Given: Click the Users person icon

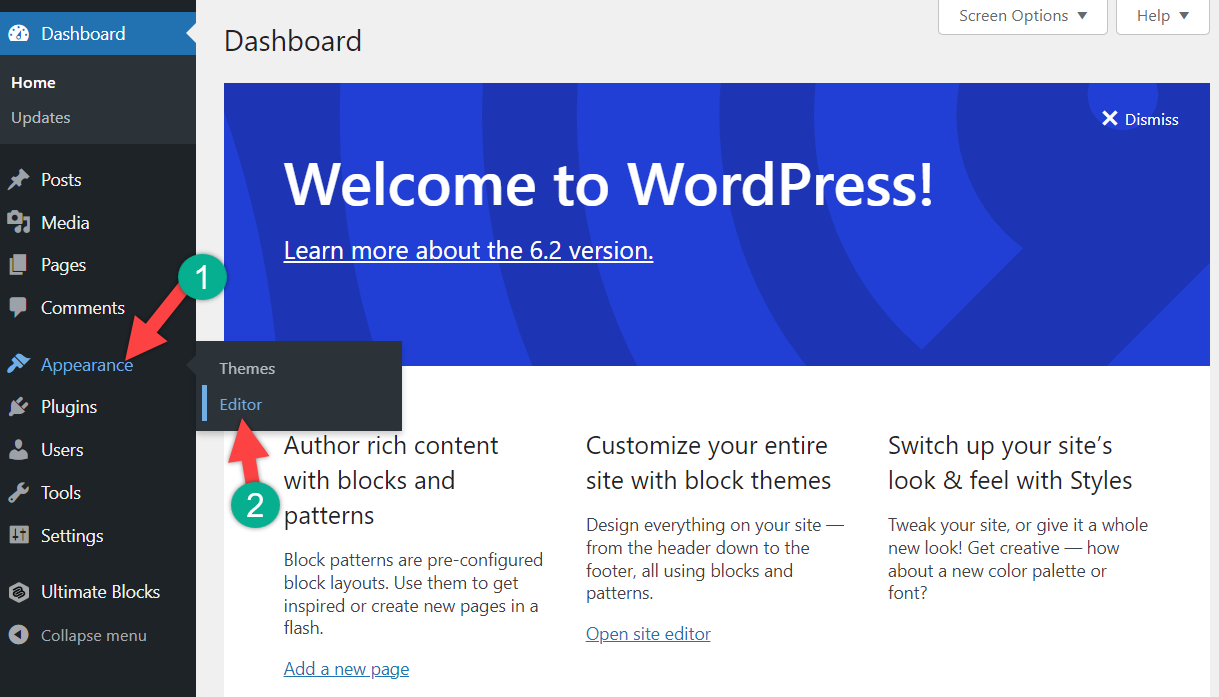Looking at the screenshot, I should 19,450.
